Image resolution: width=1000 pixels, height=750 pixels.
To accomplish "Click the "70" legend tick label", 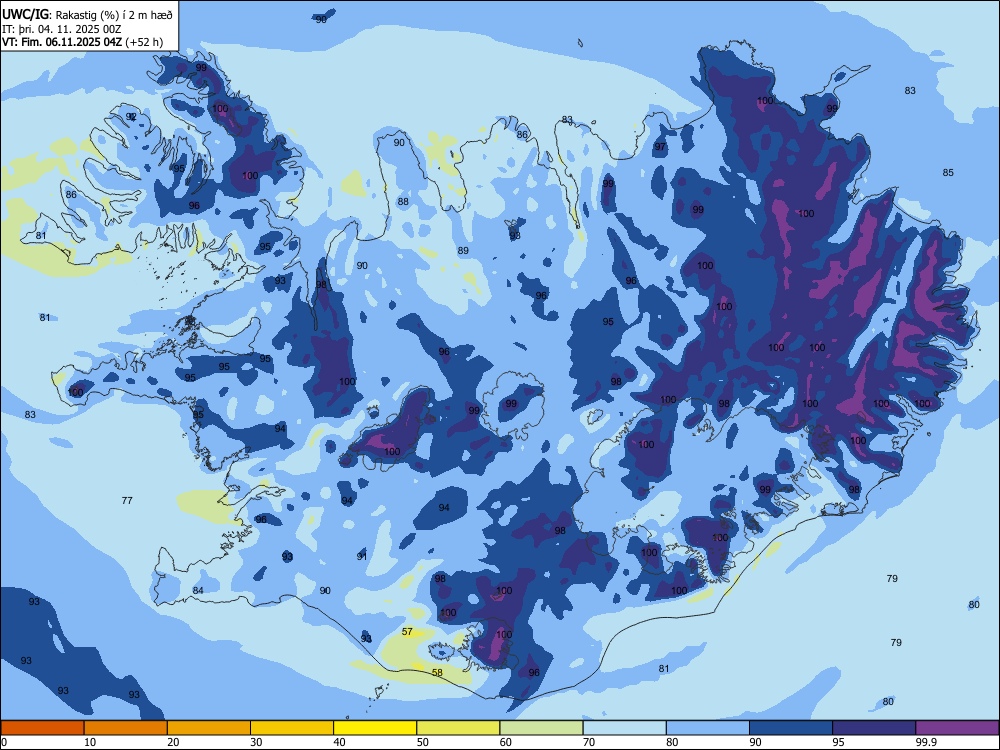I will (589, 742).
